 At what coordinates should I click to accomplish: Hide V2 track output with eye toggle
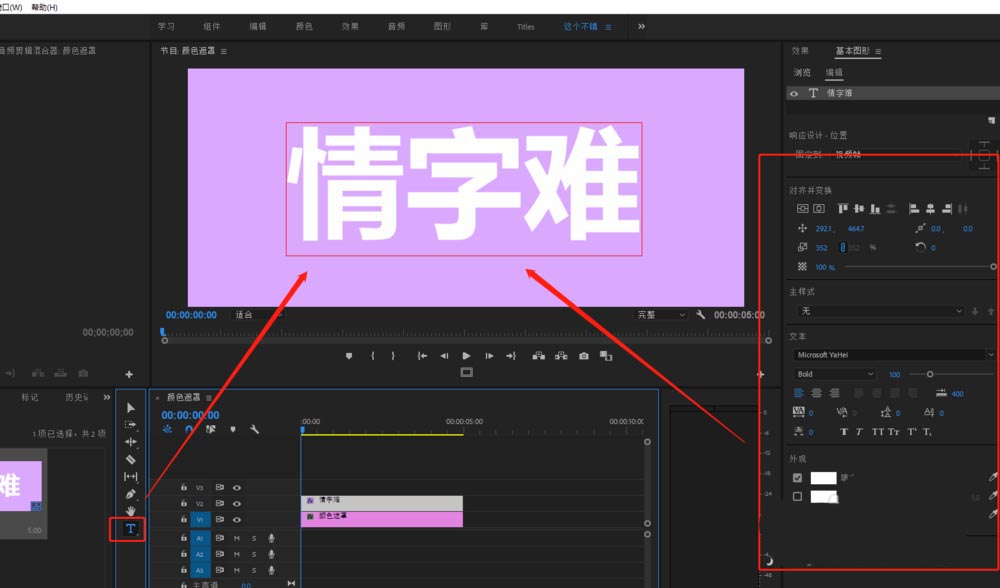click(237, 504)
